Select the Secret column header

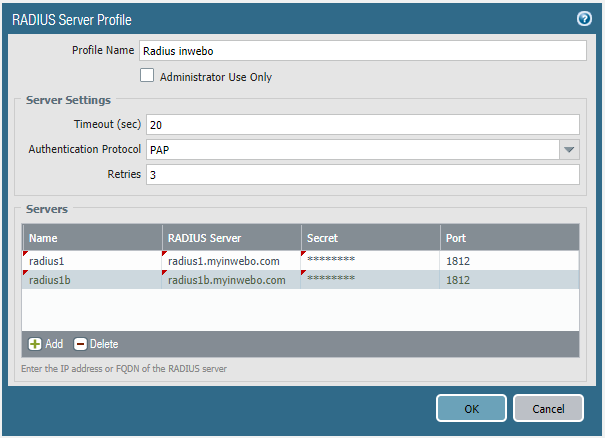(370, 238)
